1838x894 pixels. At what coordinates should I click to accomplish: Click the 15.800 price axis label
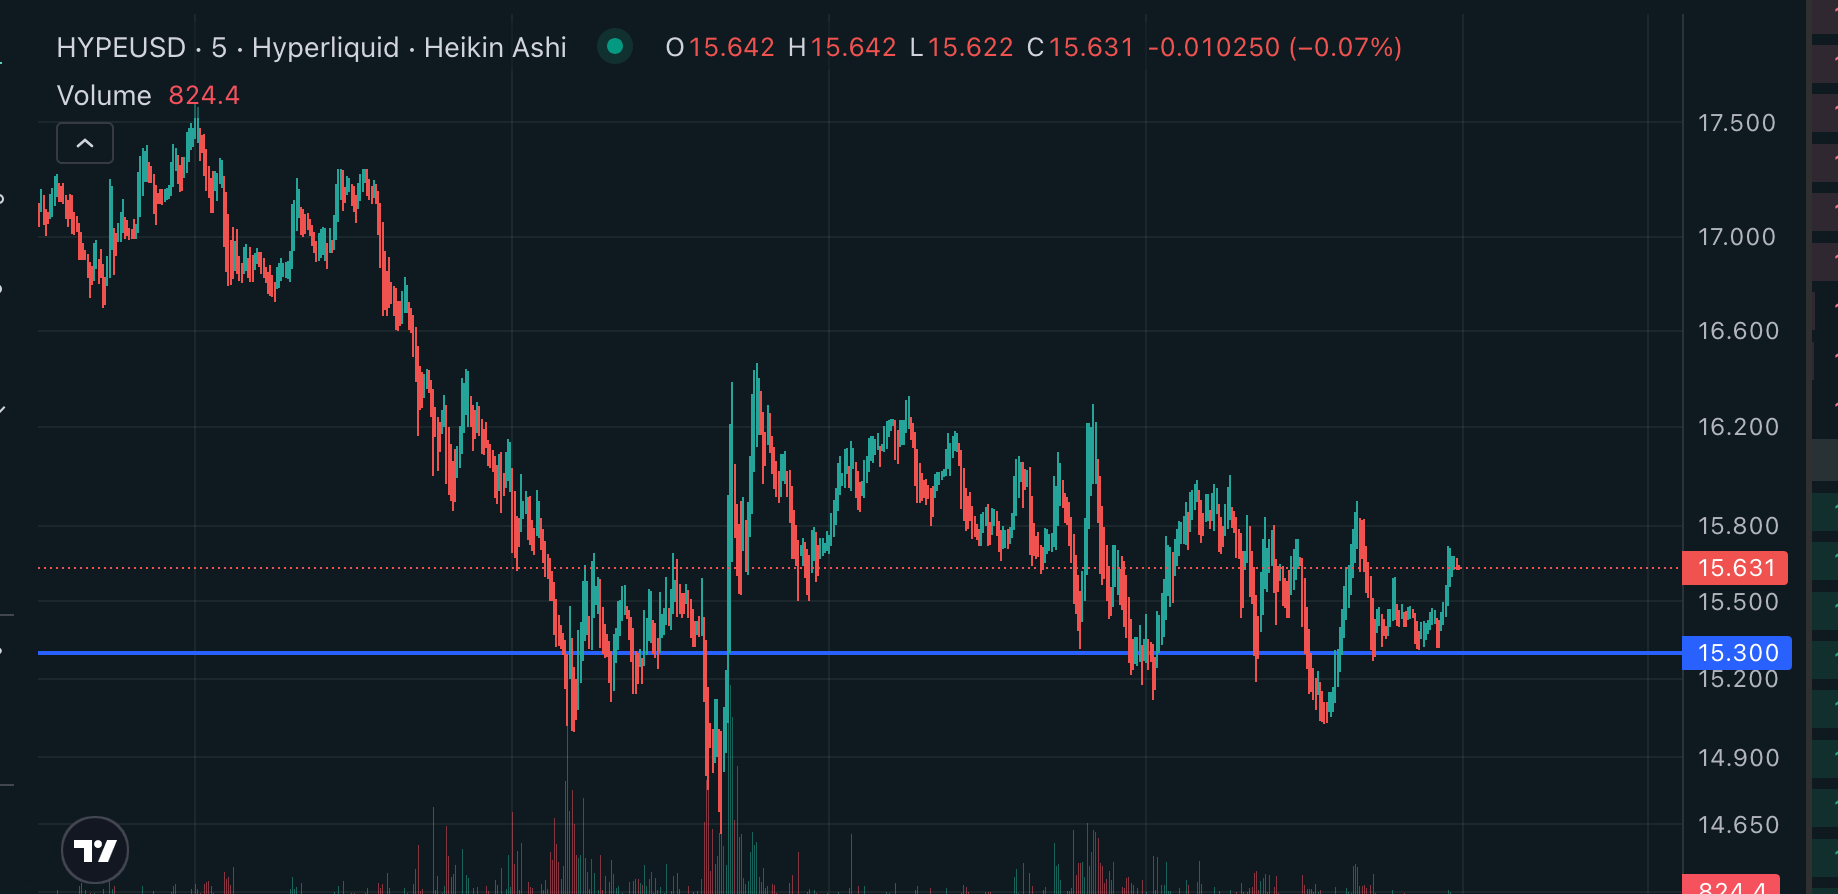pyautogui.click(x=1738, y=526)
